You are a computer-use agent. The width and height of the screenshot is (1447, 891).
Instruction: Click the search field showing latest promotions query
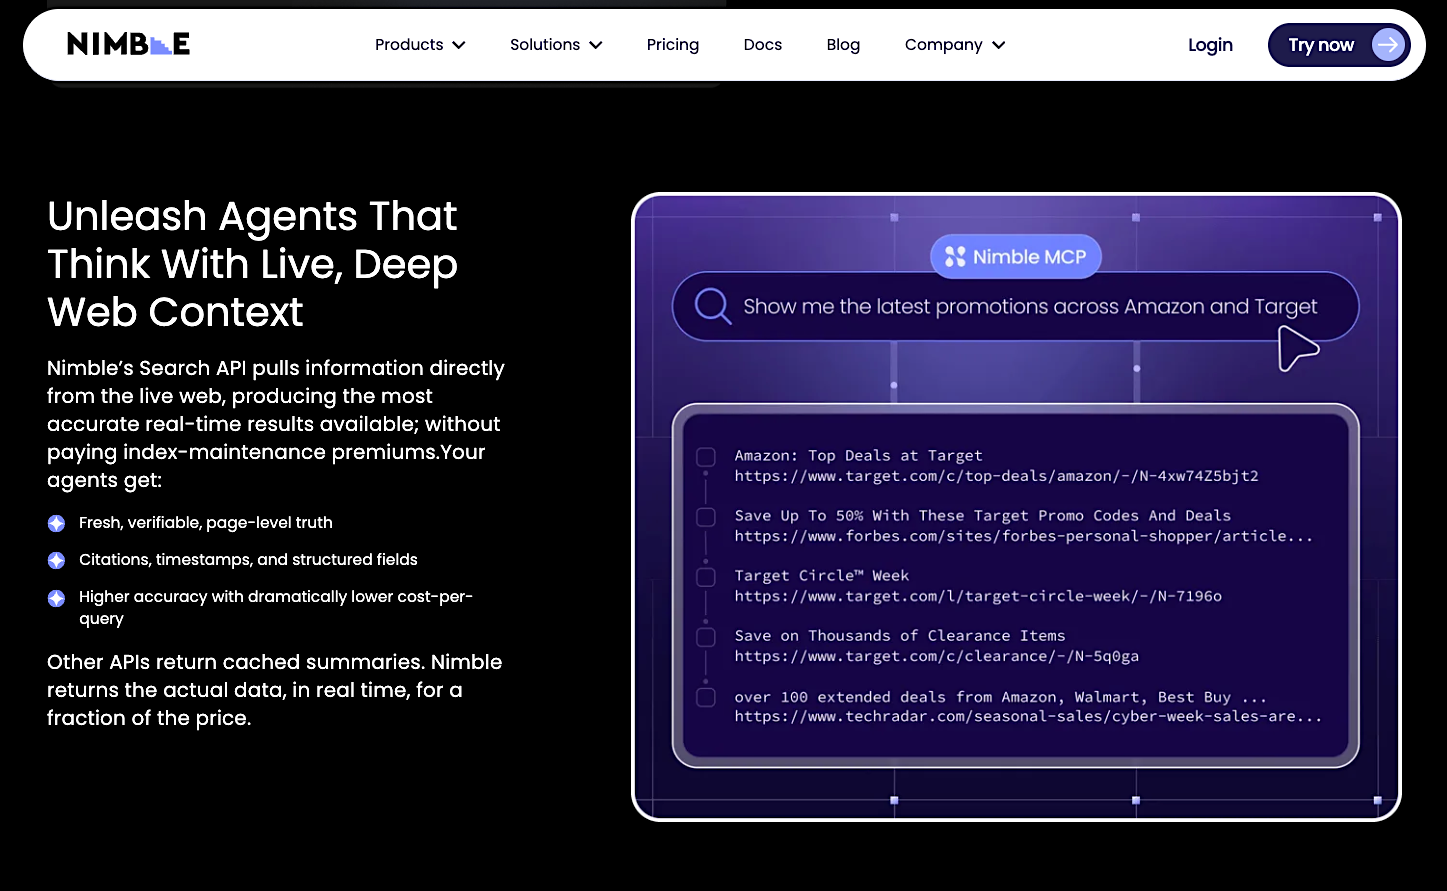point(1015,306)
